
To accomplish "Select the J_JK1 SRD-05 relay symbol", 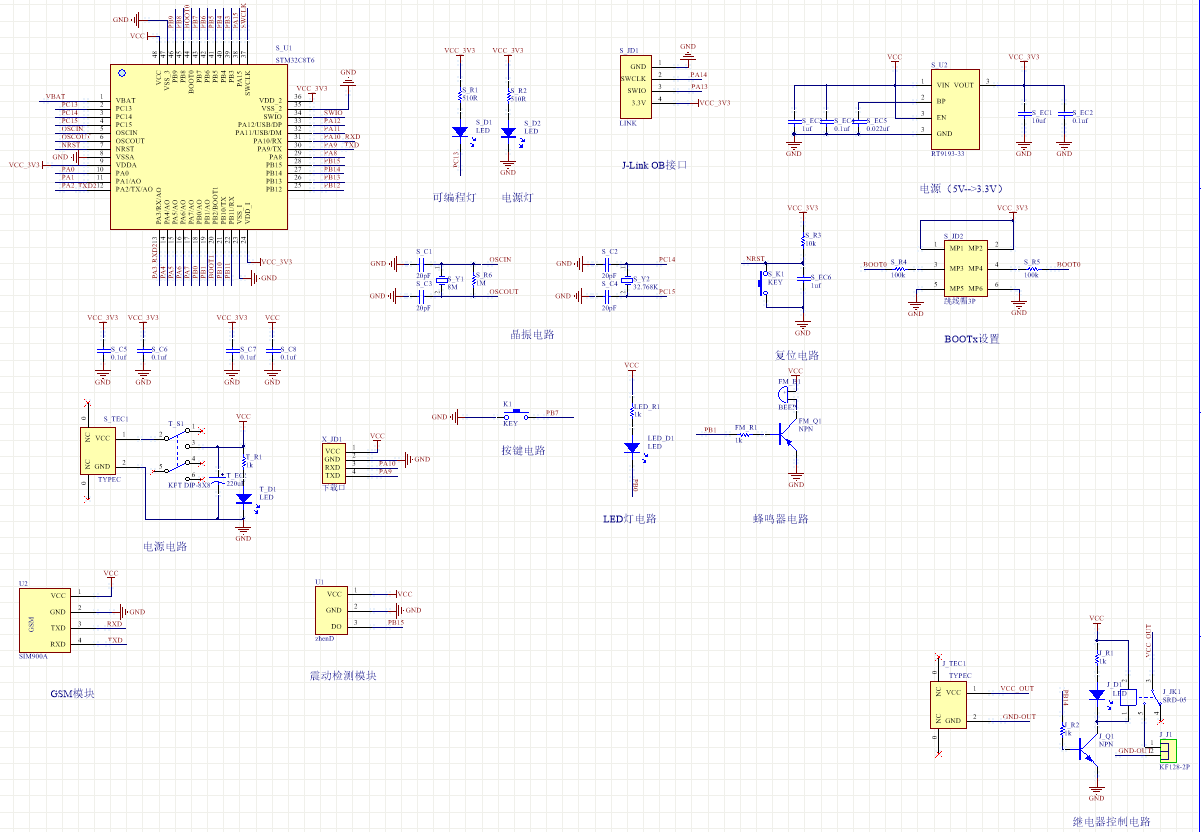I will (x=1140, y=697).
